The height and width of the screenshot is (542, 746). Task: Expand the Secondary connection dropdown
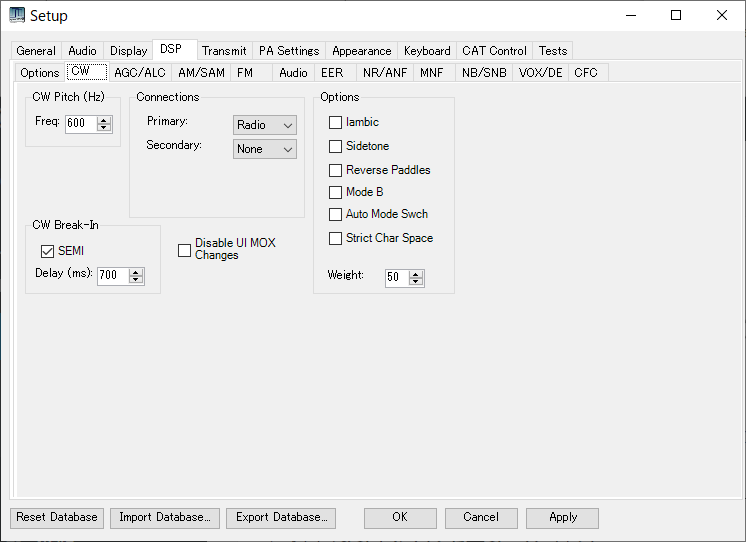[x=265, y=149]
